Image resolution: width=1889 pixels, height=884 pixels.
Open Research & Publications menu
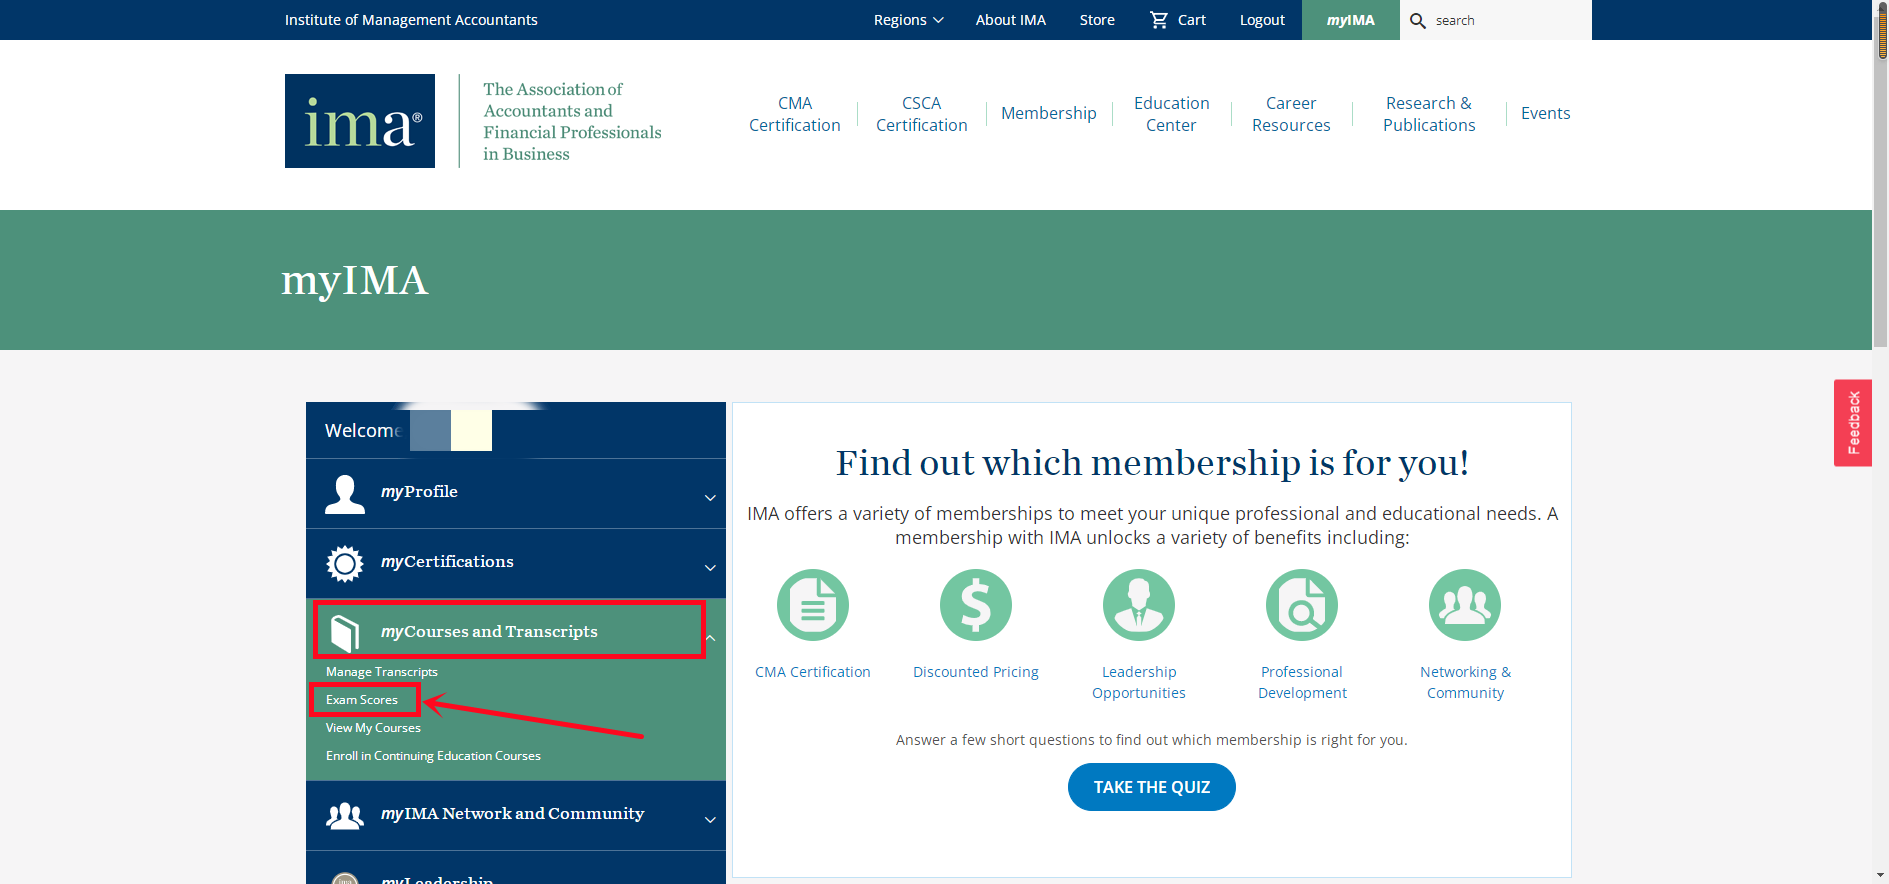(1429, 114)
